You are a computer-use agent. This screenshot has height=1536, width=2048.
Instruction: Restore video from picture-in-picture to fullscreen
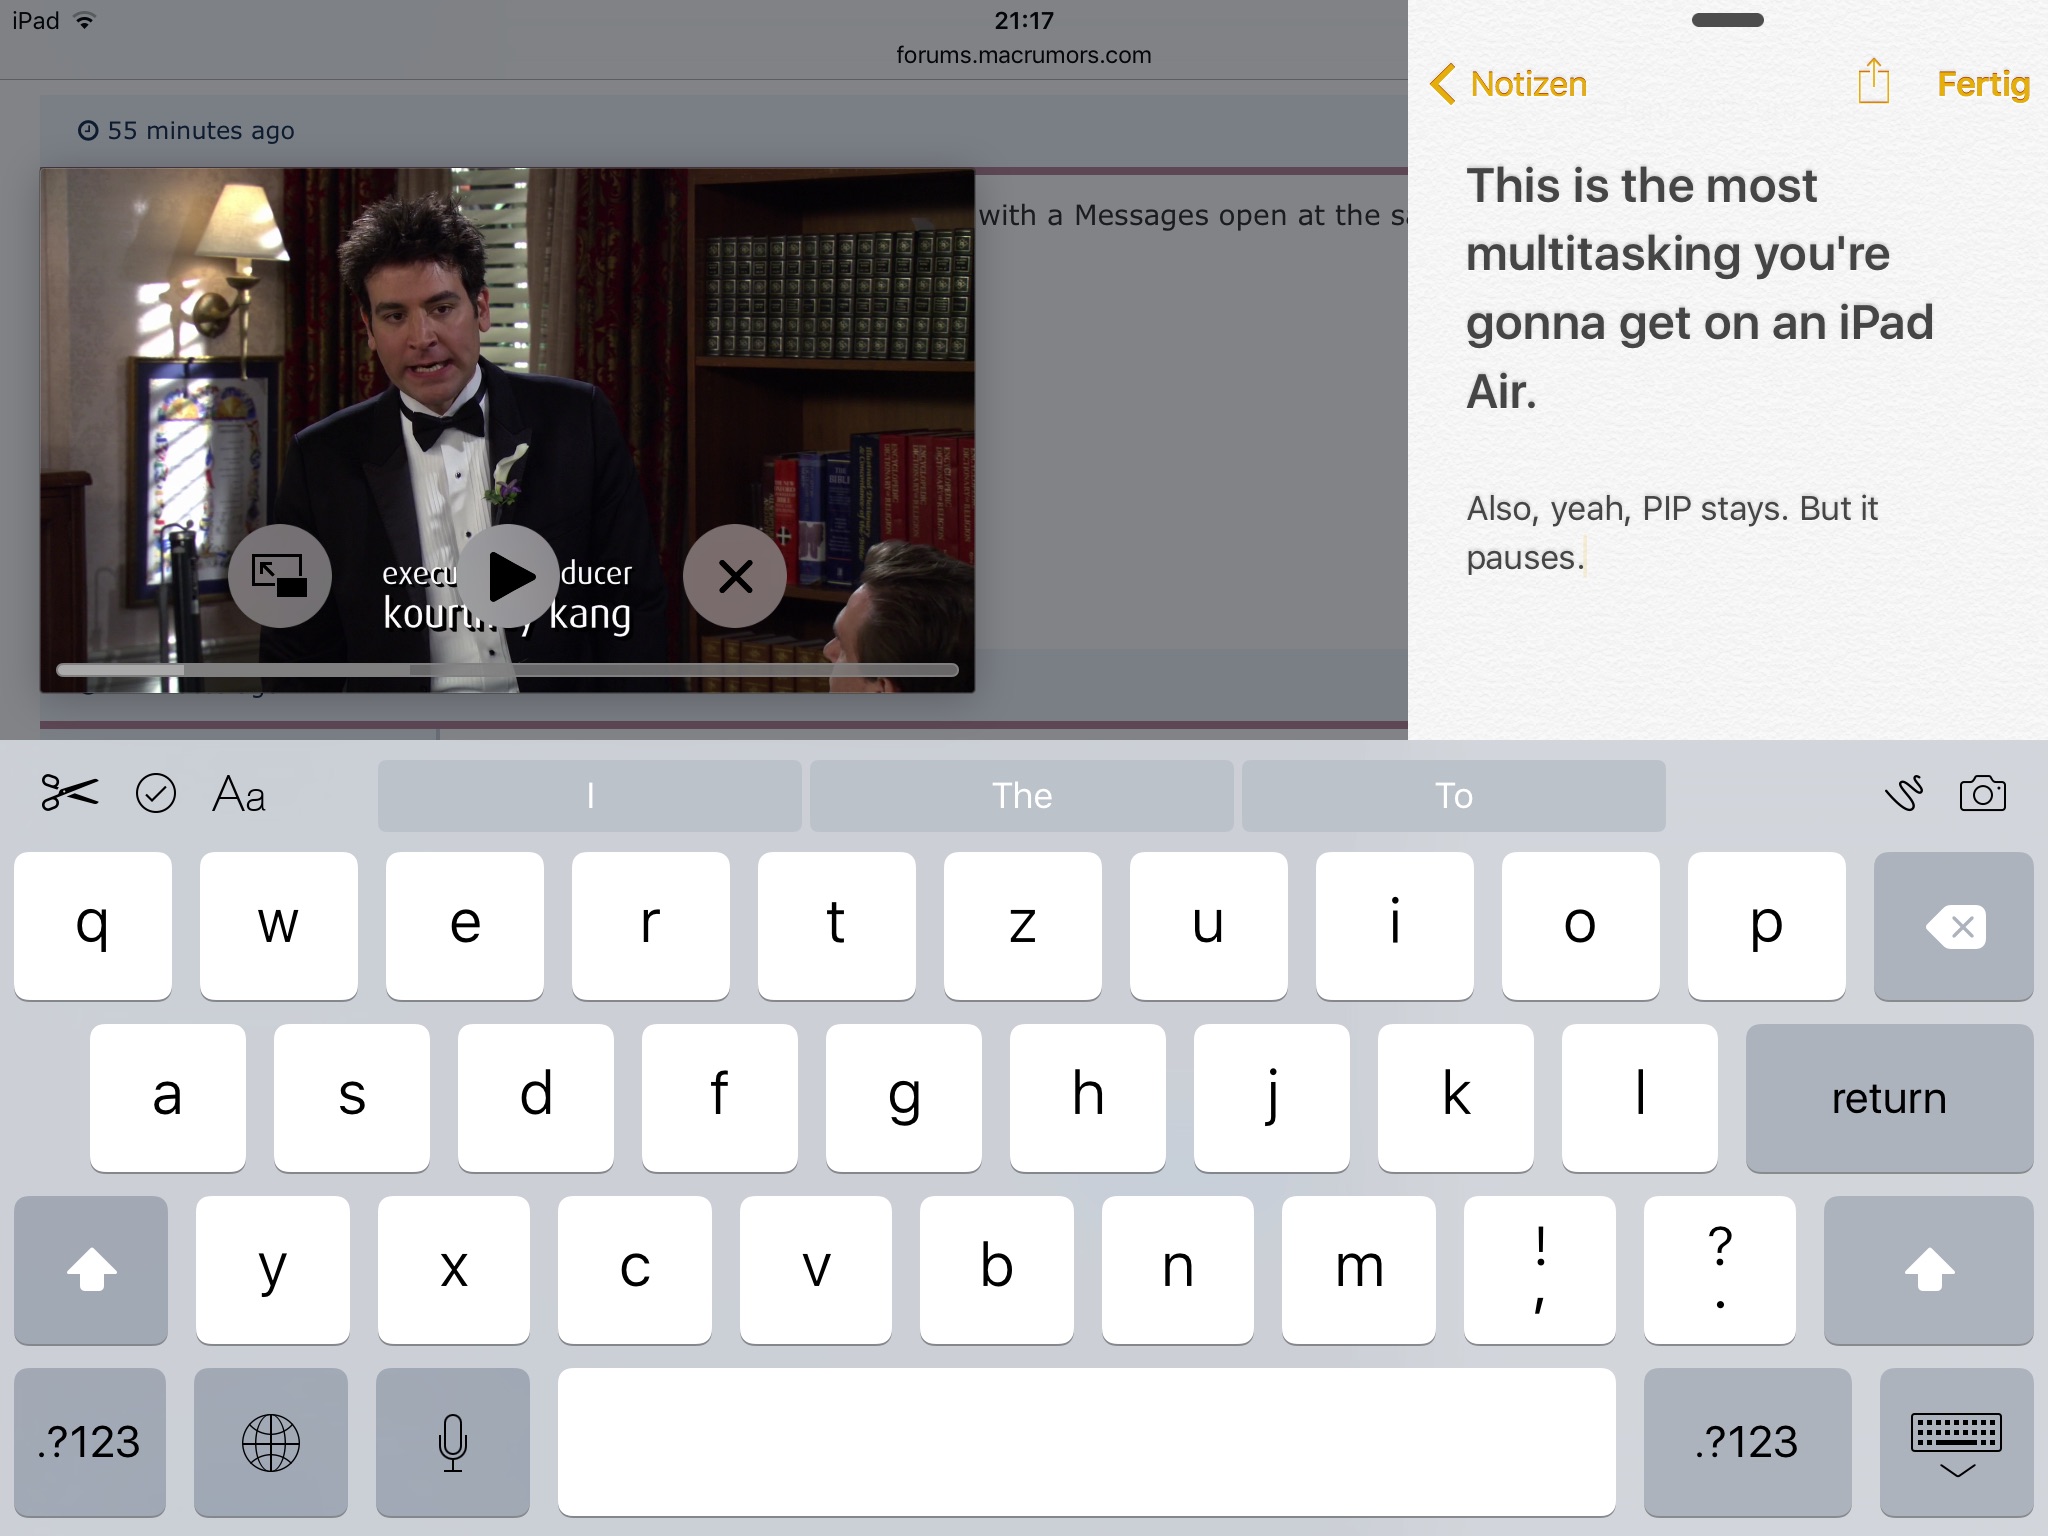click(x=280, y=576)
